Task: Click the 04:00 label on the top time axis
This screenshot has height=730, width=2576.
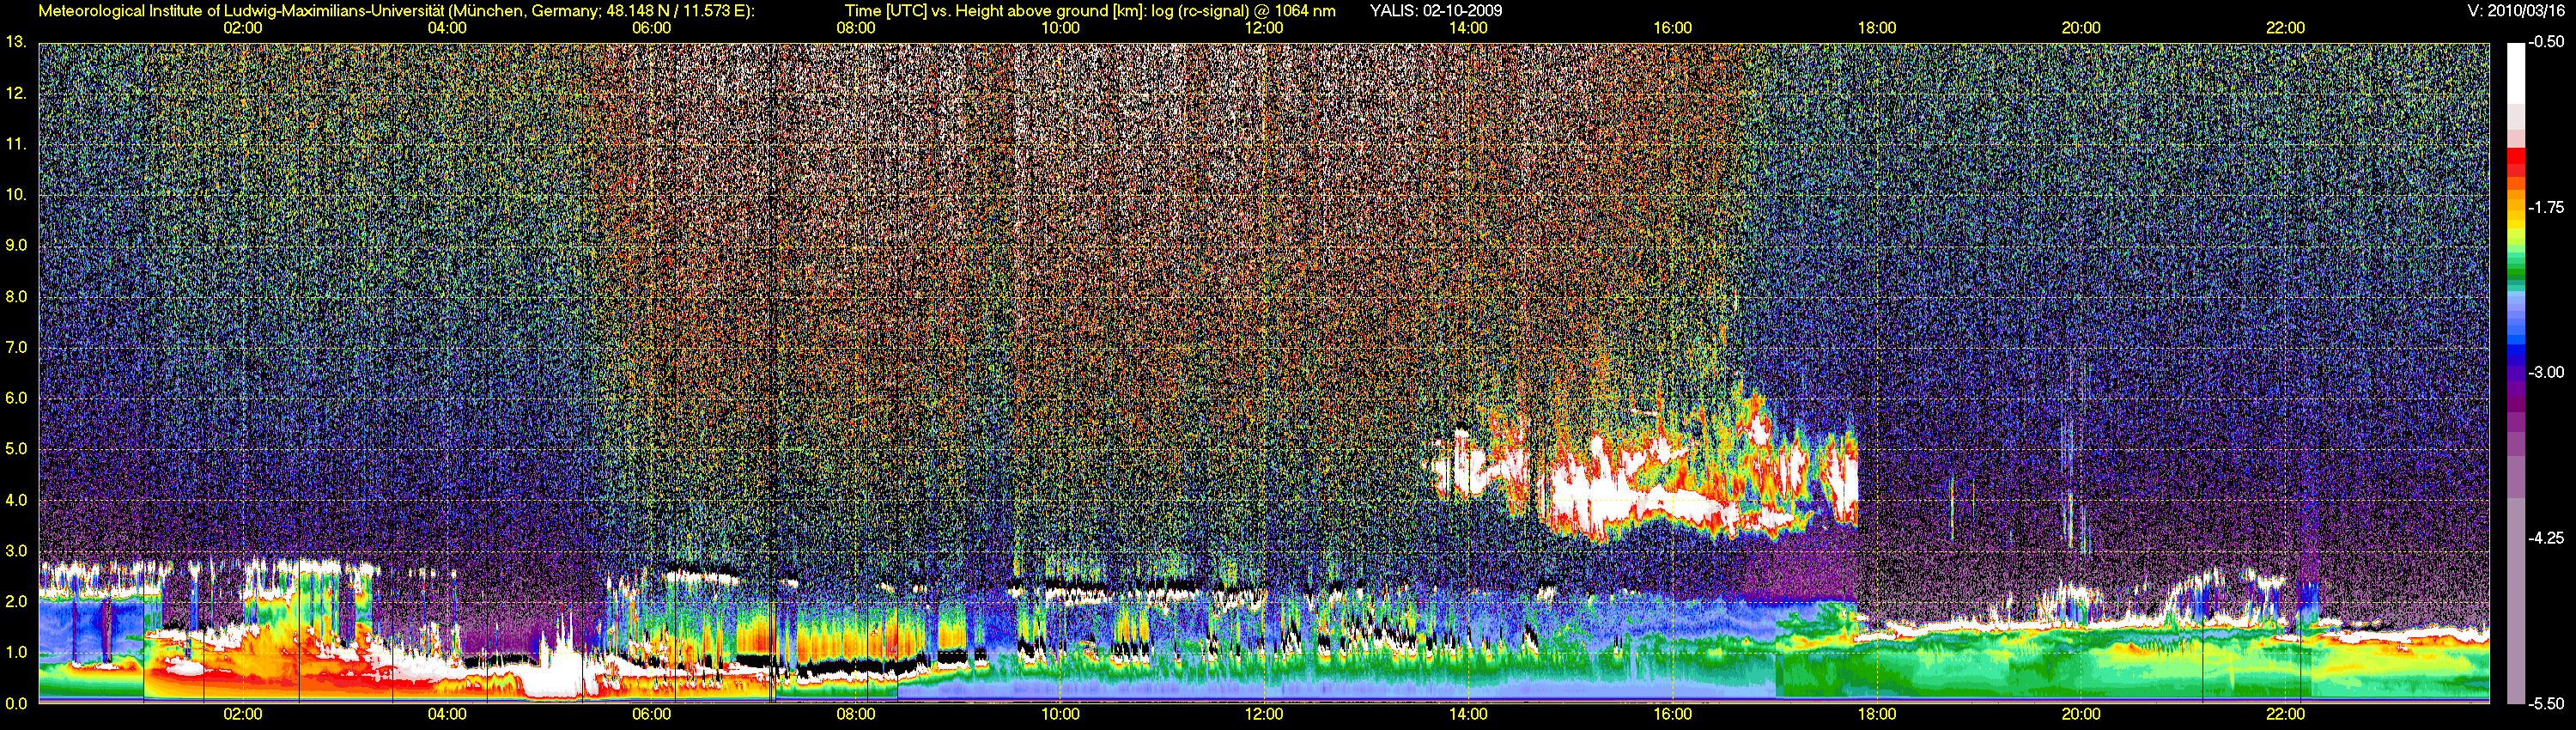Action: [x=447, y=28]
